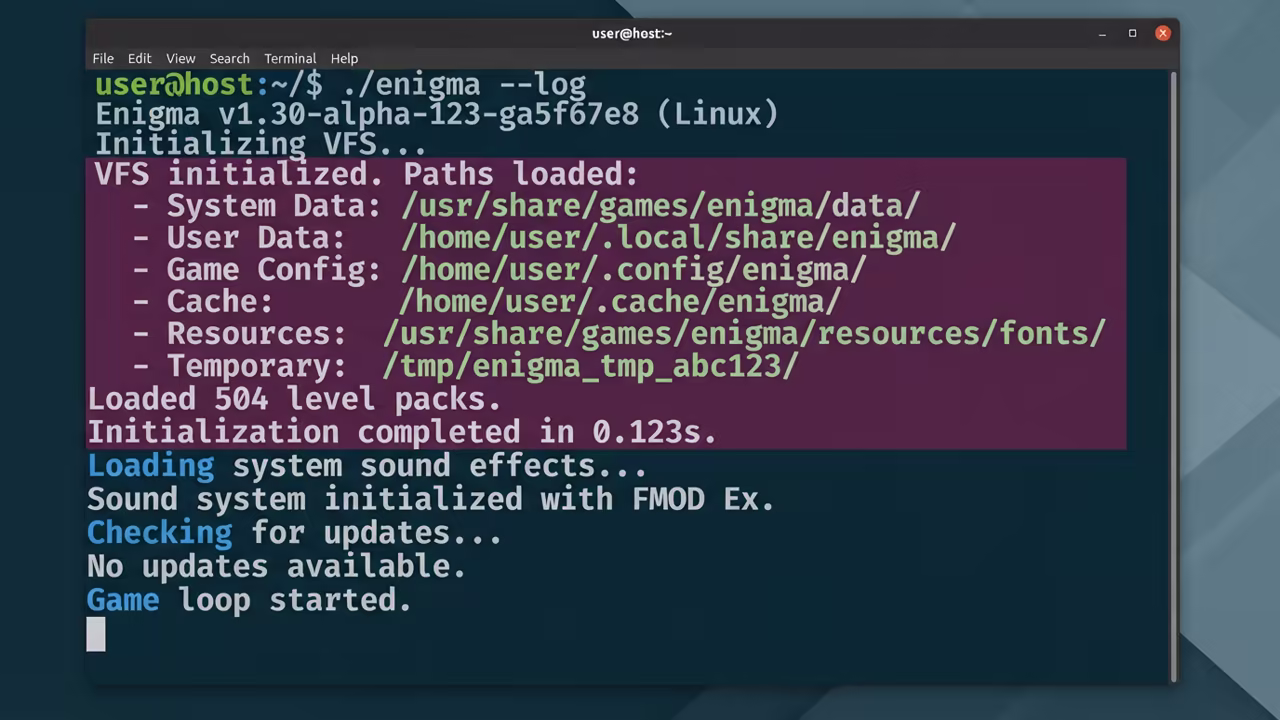Click the 'Resources:' label
The image size is (1280, 720).
point(256,333)
